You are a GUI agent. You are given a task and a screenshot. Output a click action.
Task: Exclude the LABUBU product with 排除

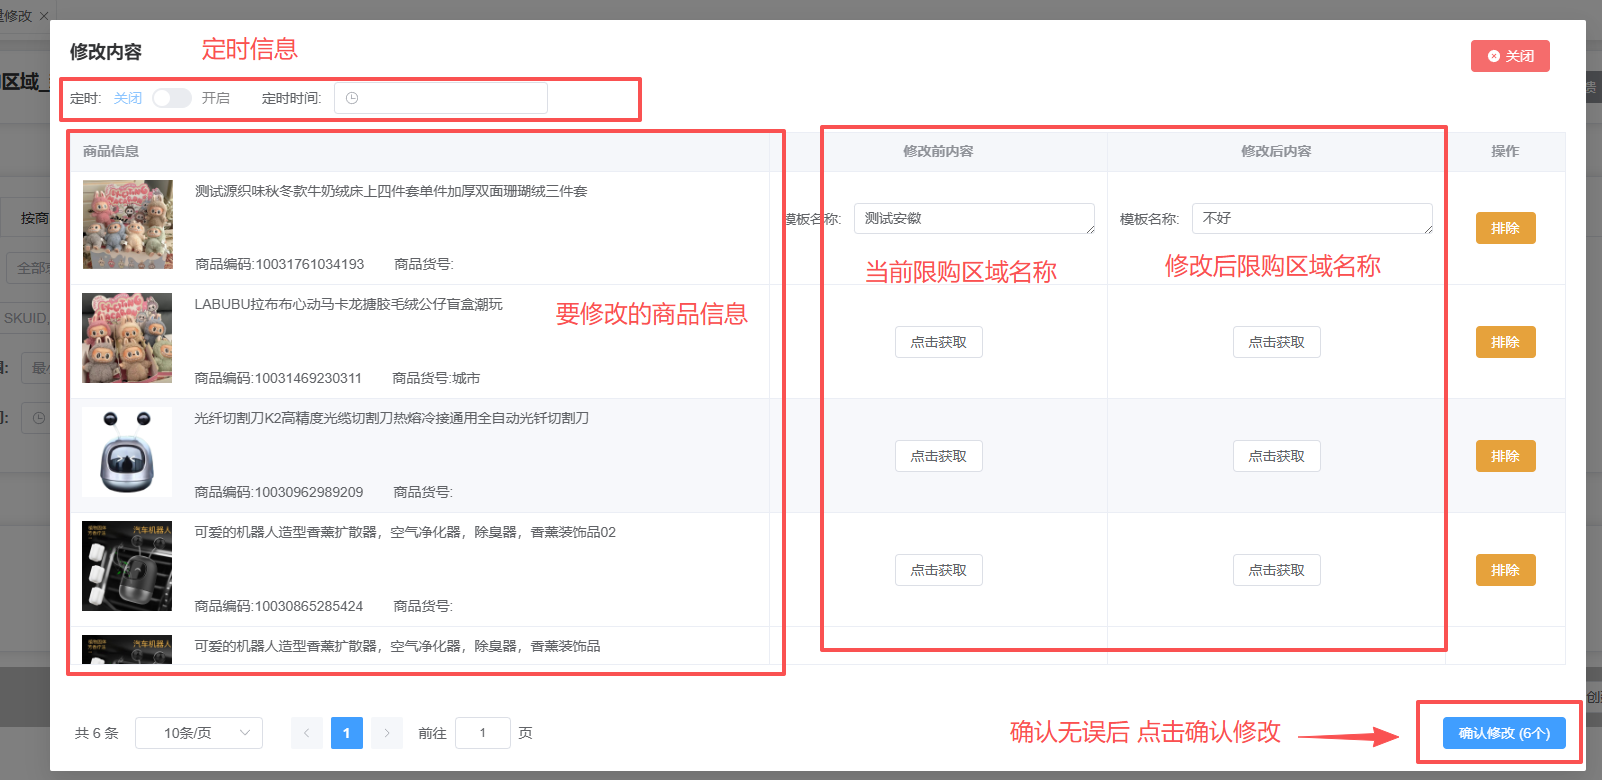[x=1505, y=342]
